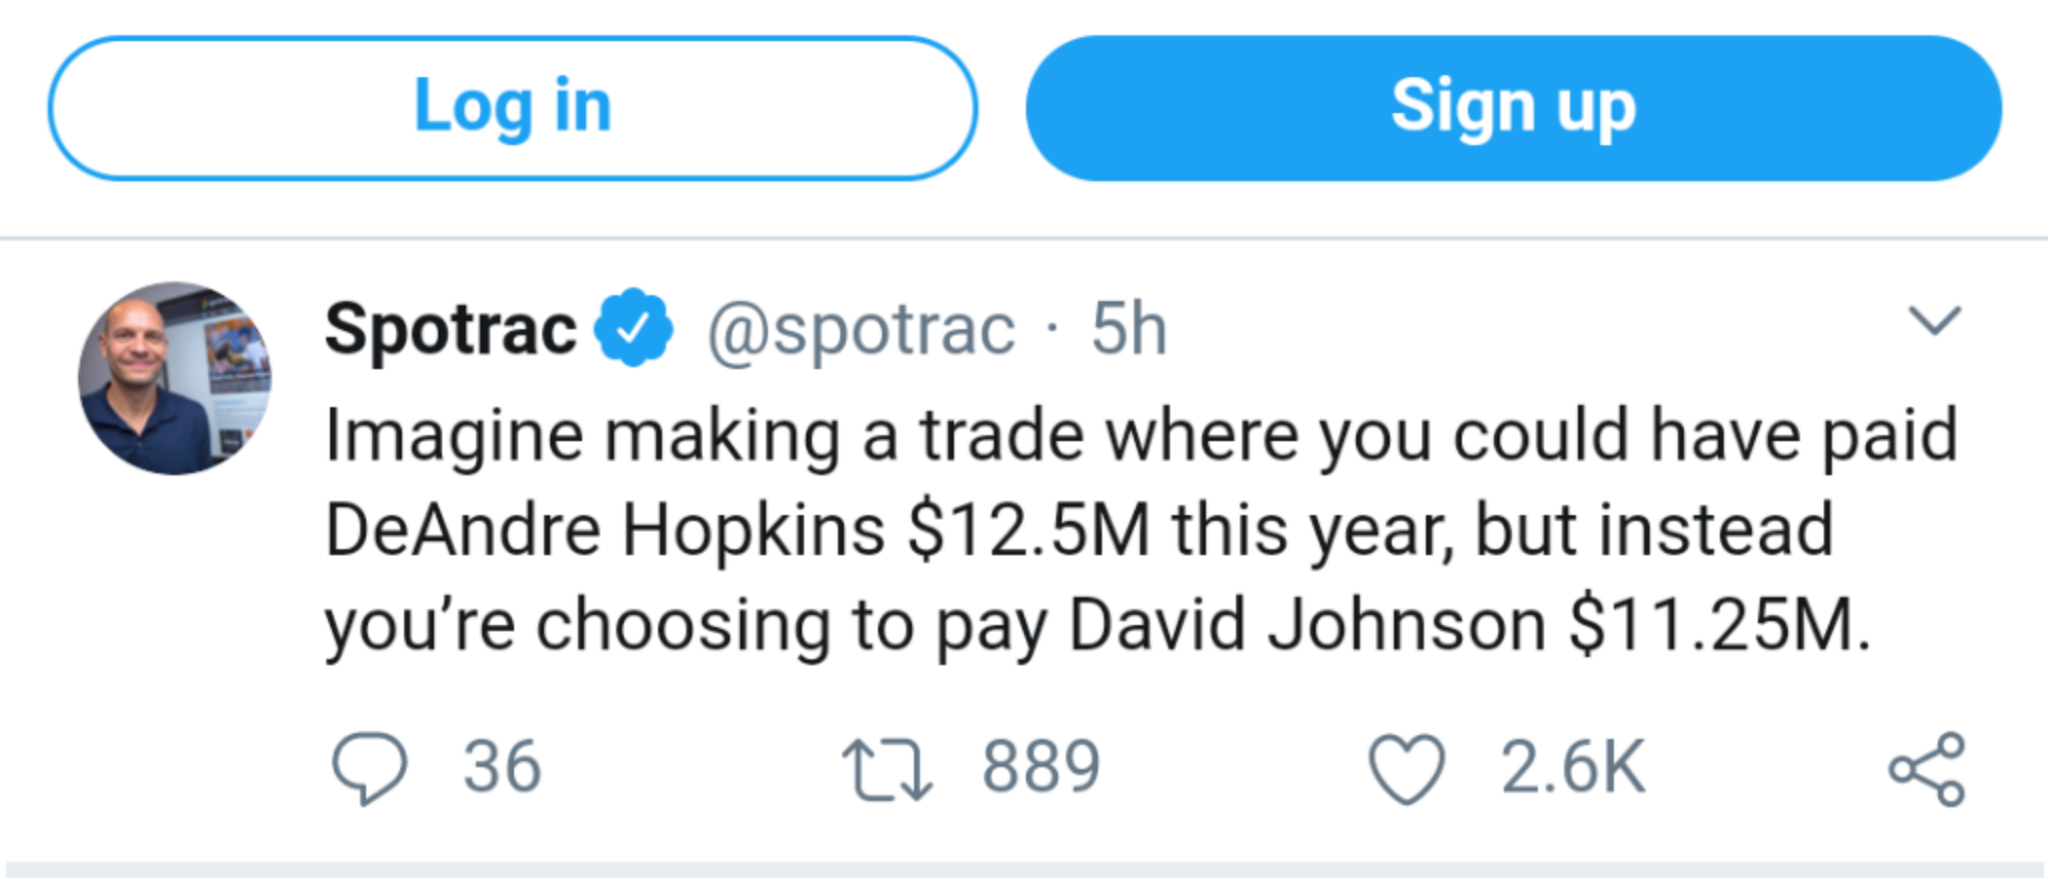Click the 36 replies count
This screenshot has width=2048, height=878.
click(x=502, y=768)
